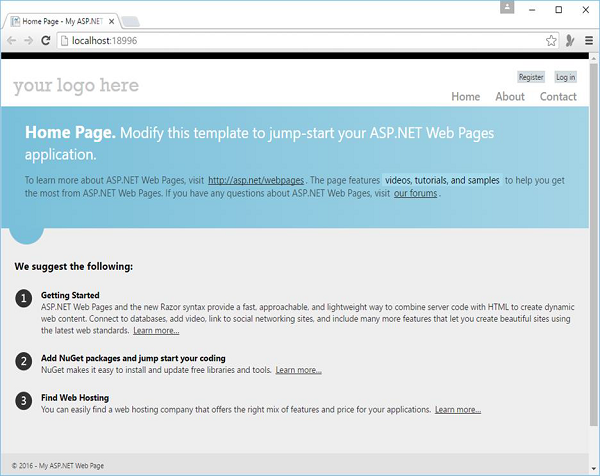Open the http://asp.net/webpages link
This screenshot has width=600, height=476.
pyautogui.click(x=256, y=180)
